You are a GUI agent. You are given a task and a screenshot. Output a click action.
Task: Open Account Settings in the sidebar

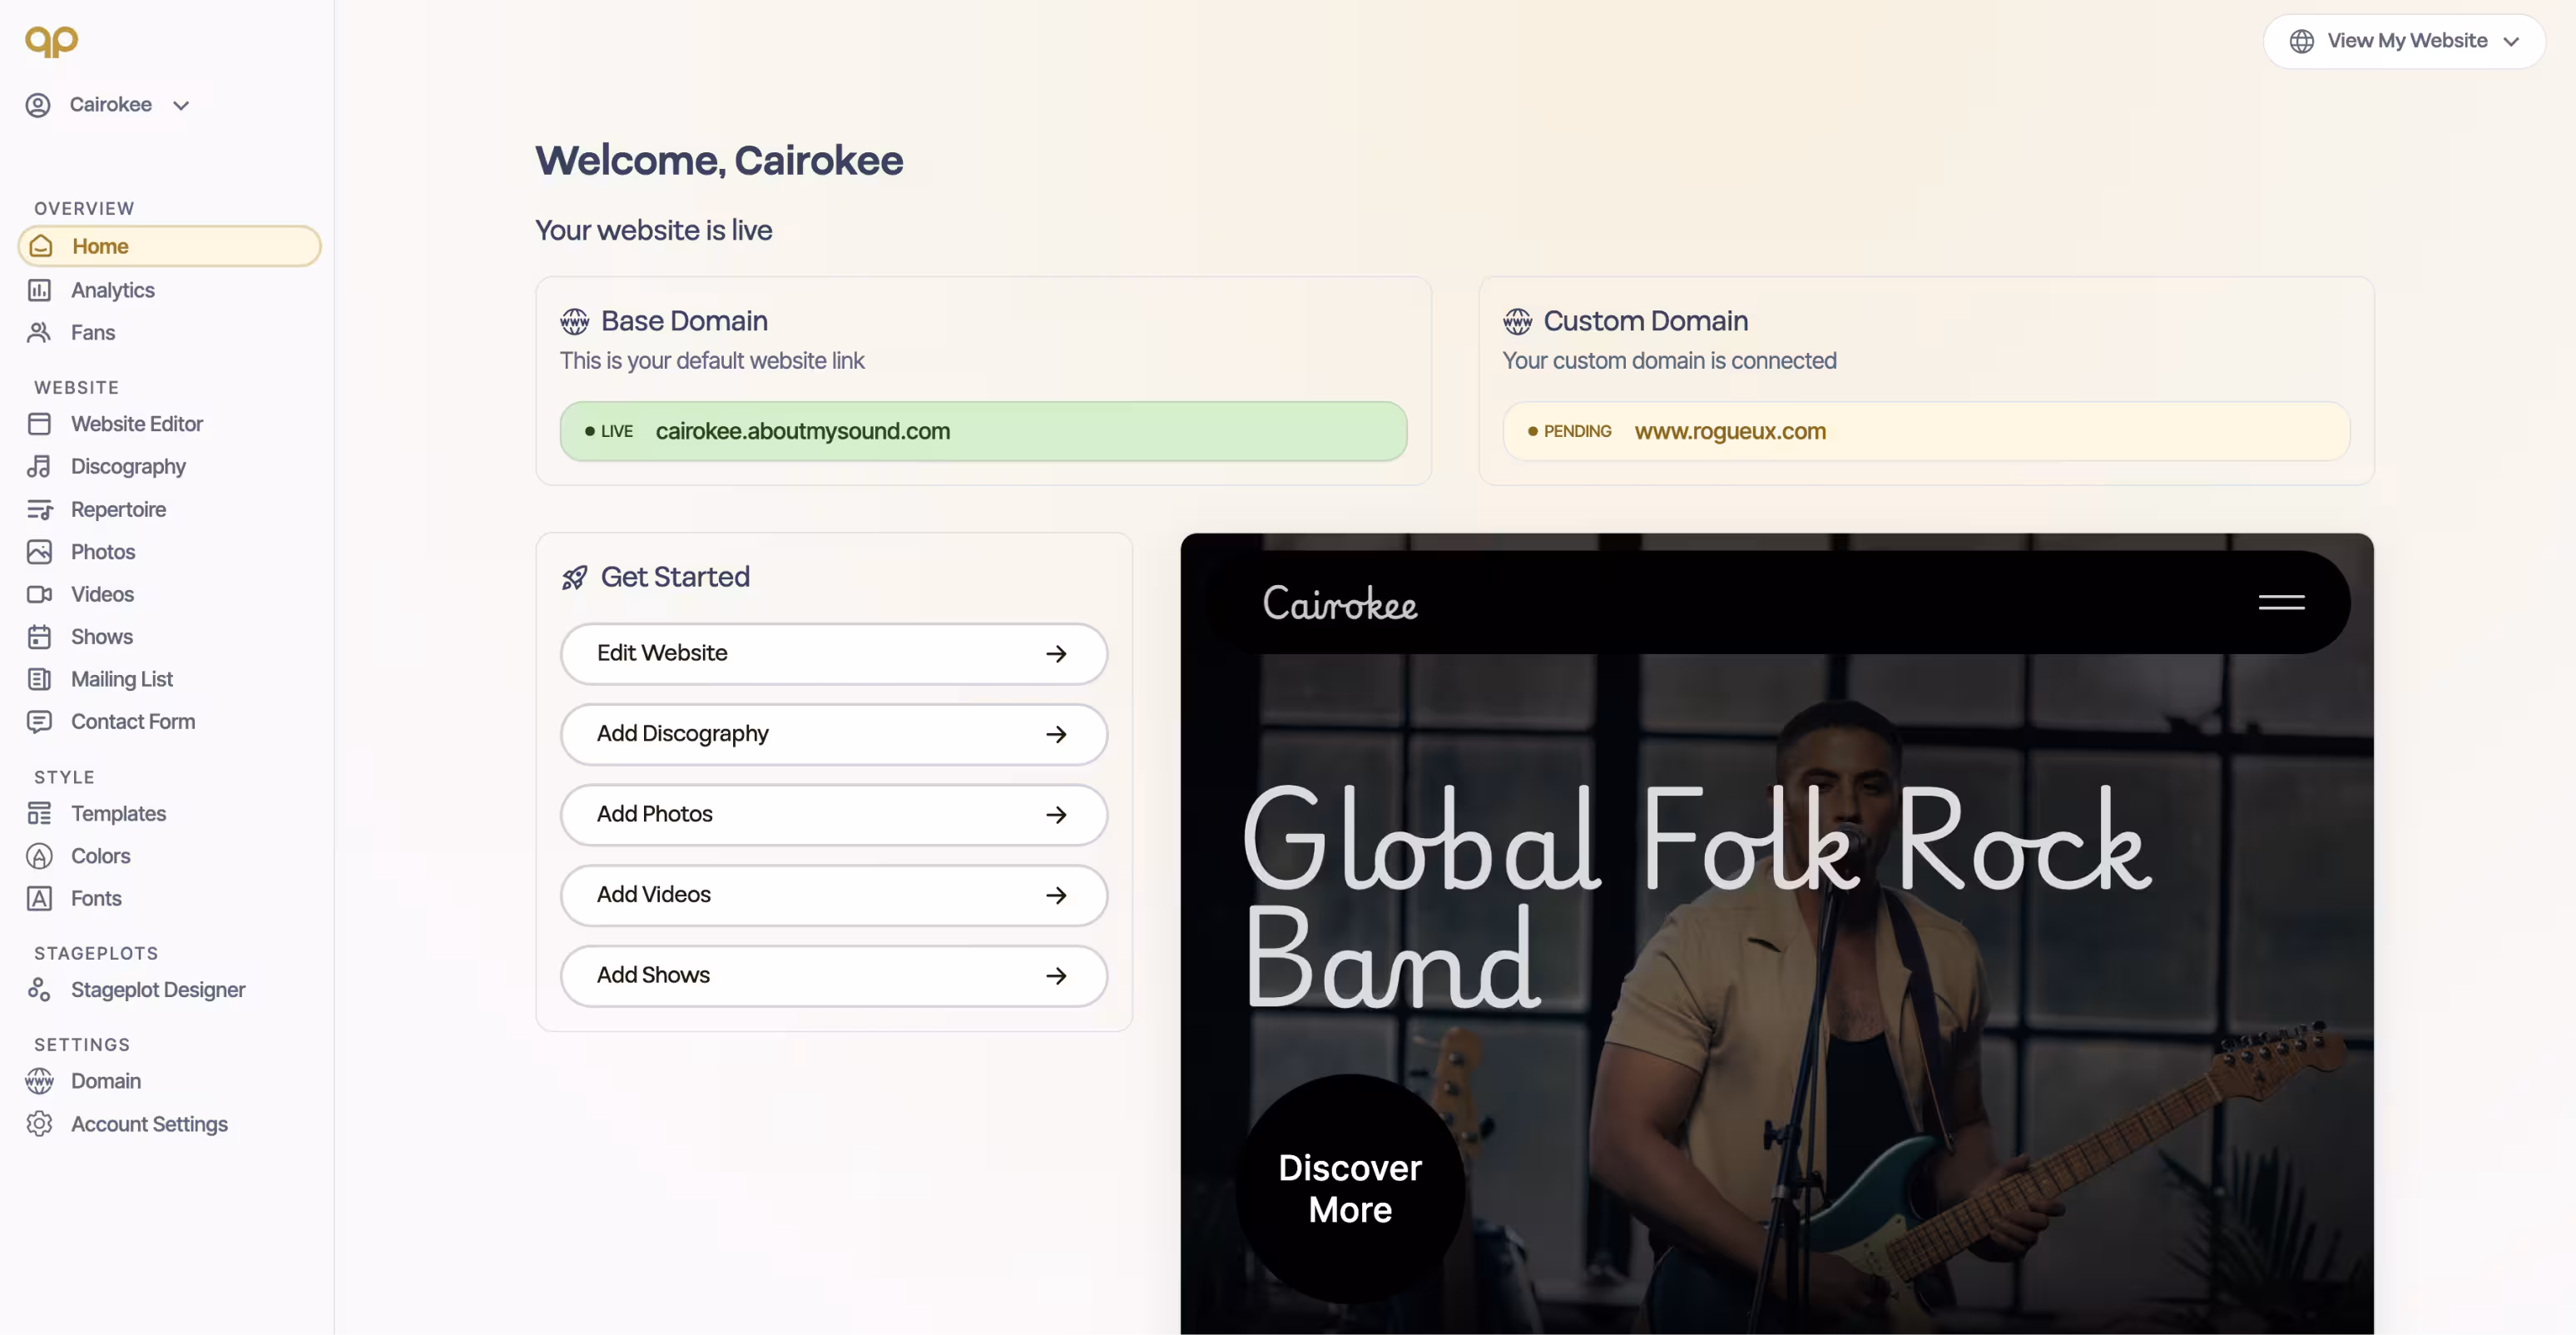149,1124
